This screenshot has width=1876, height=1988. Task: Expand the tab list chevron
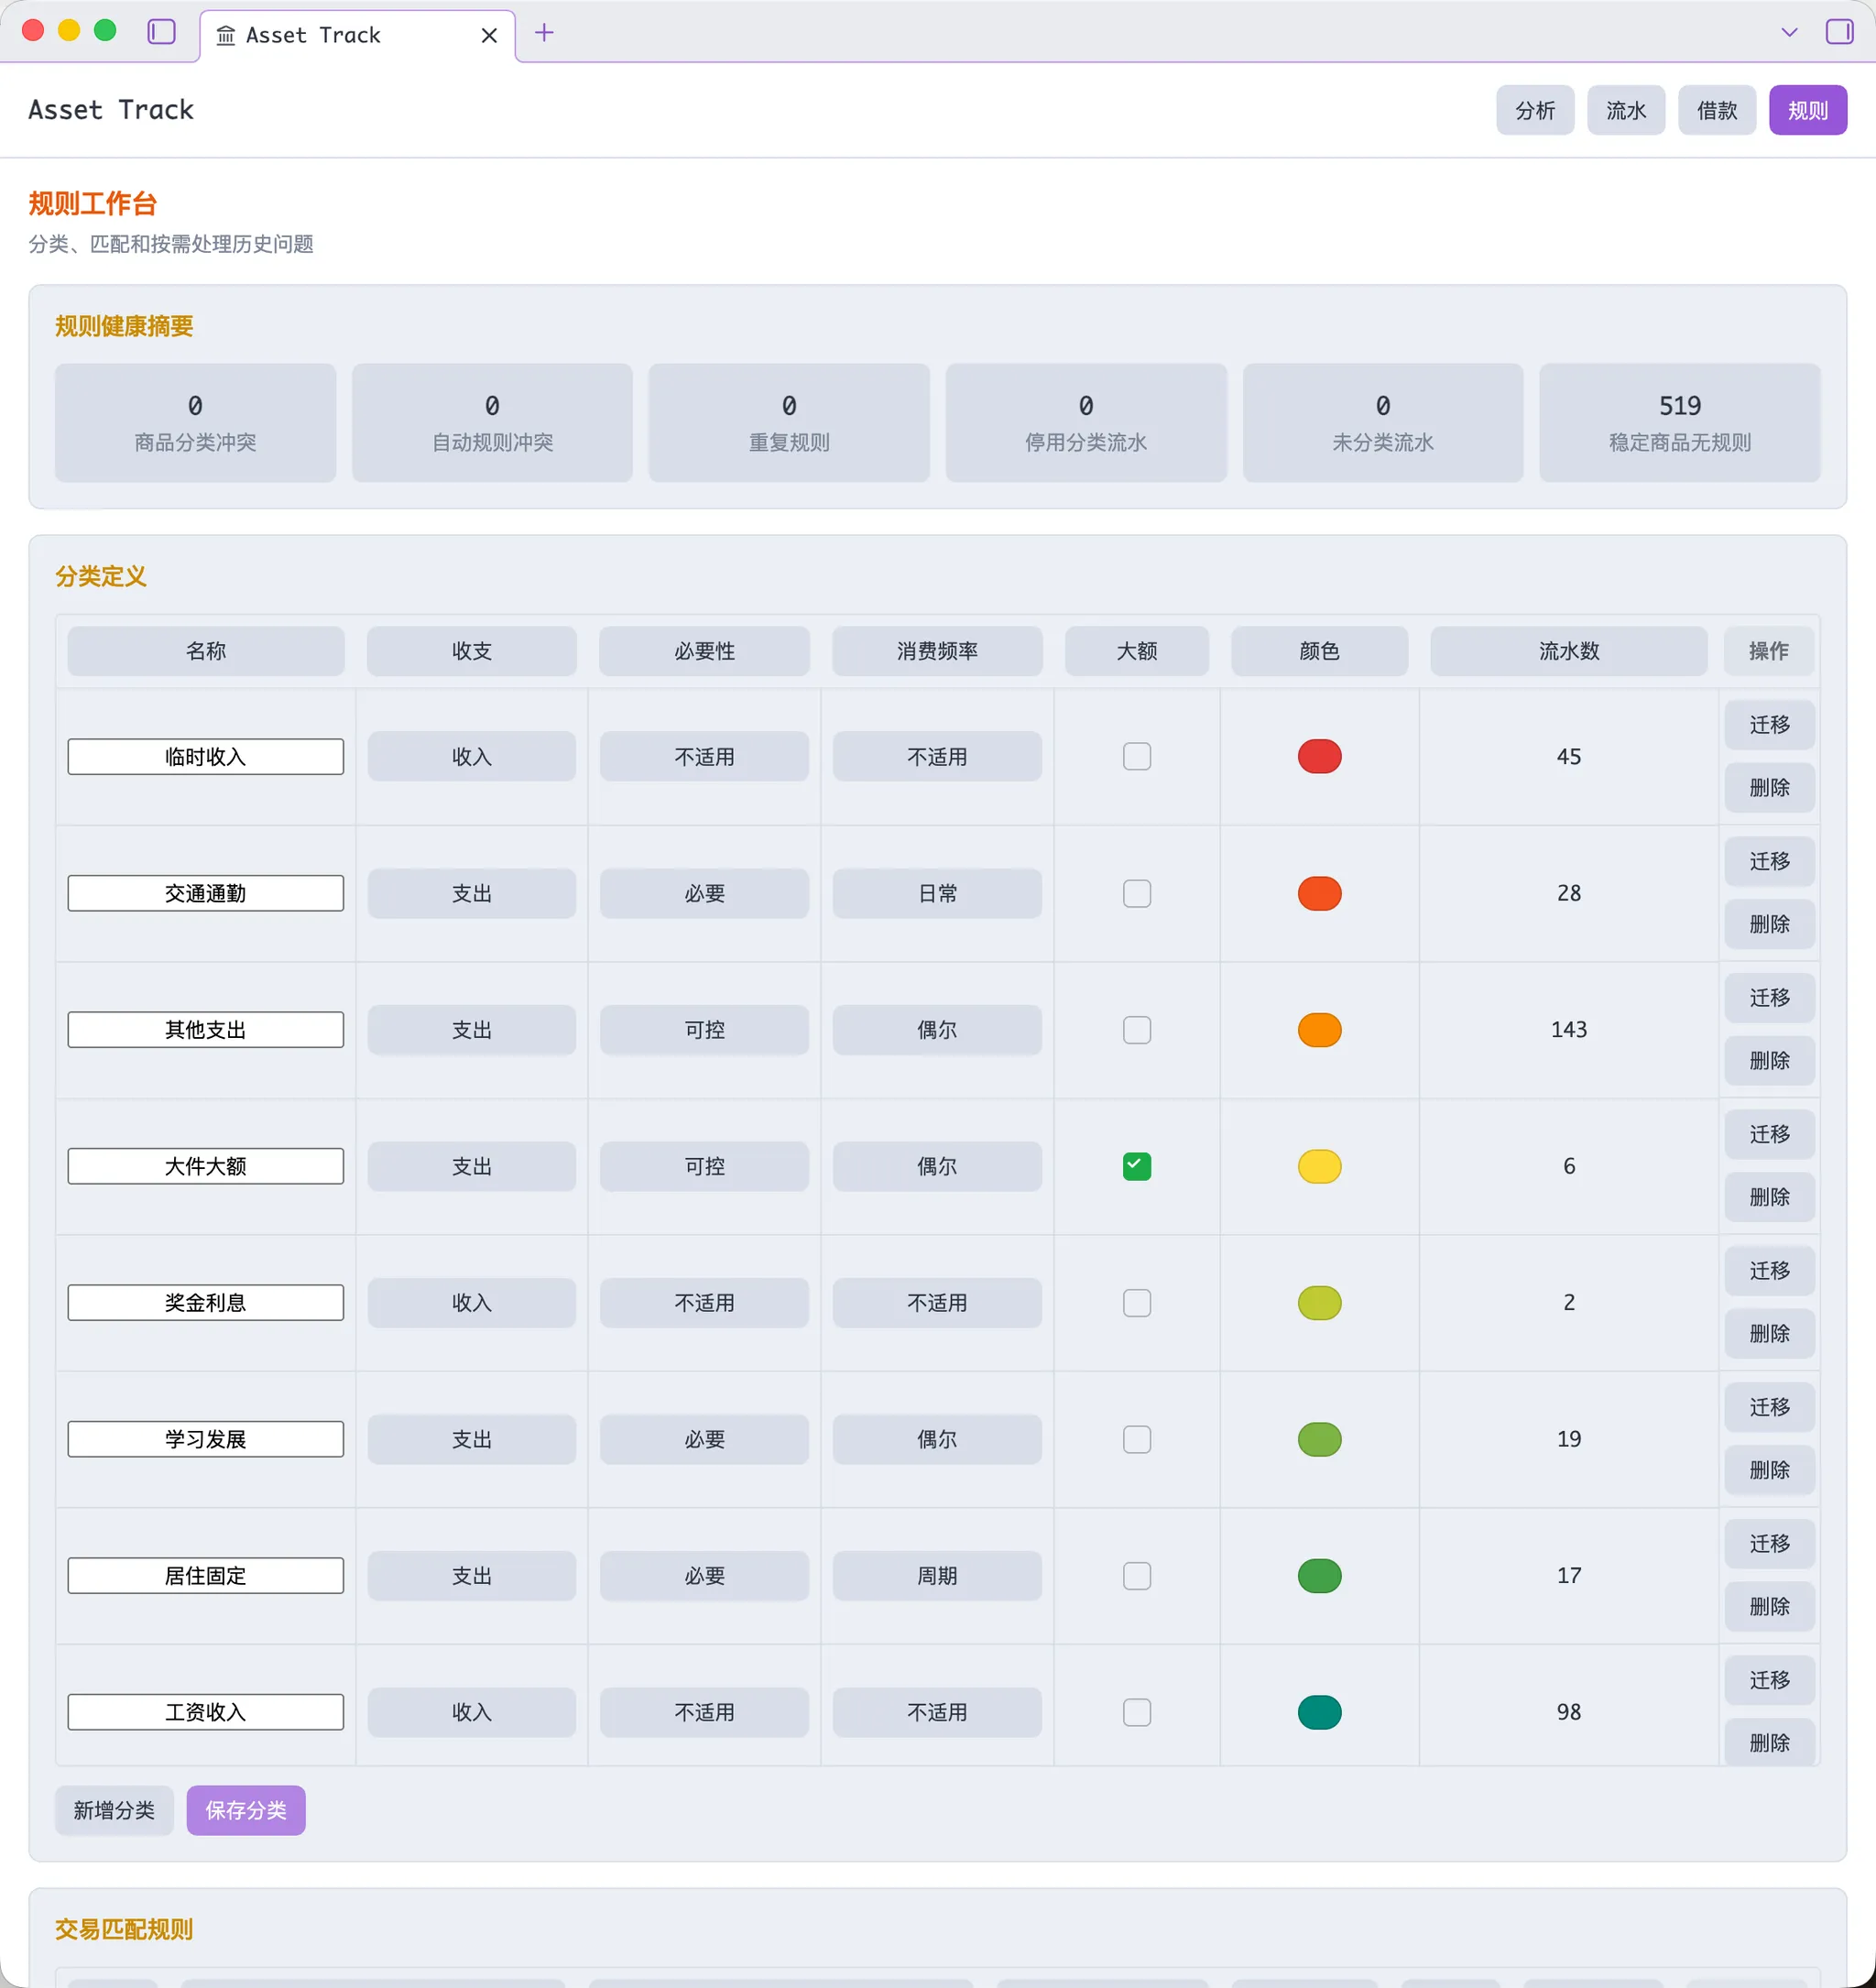pos(1789,32)
